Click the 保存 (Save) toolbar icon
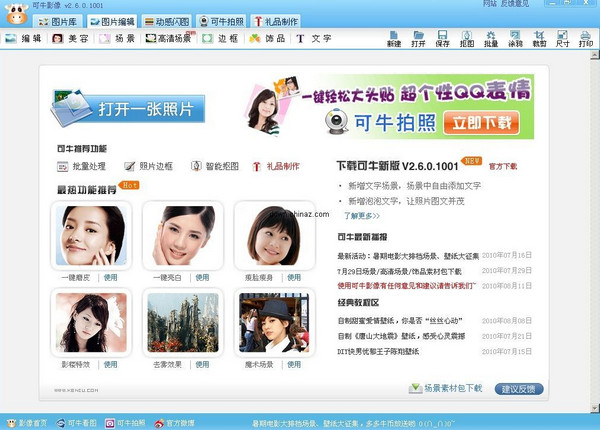Screen dimensions: 600x430 (442, 39)
